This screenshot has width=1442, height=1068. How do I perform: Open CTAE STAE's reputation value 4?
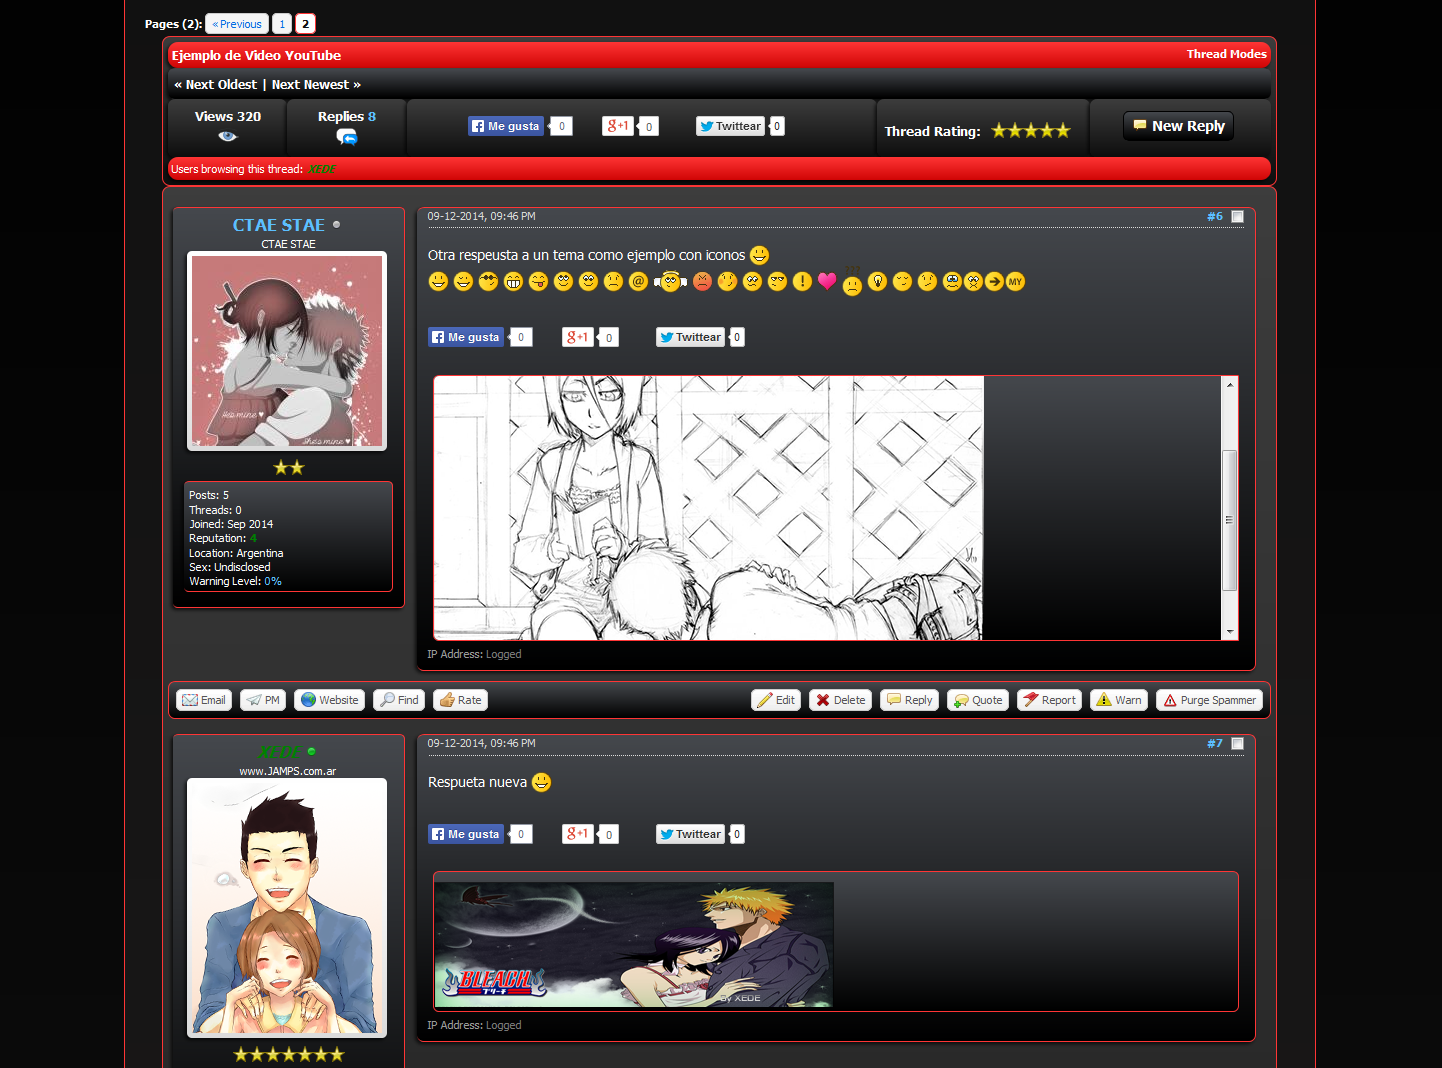coord(253,538)
